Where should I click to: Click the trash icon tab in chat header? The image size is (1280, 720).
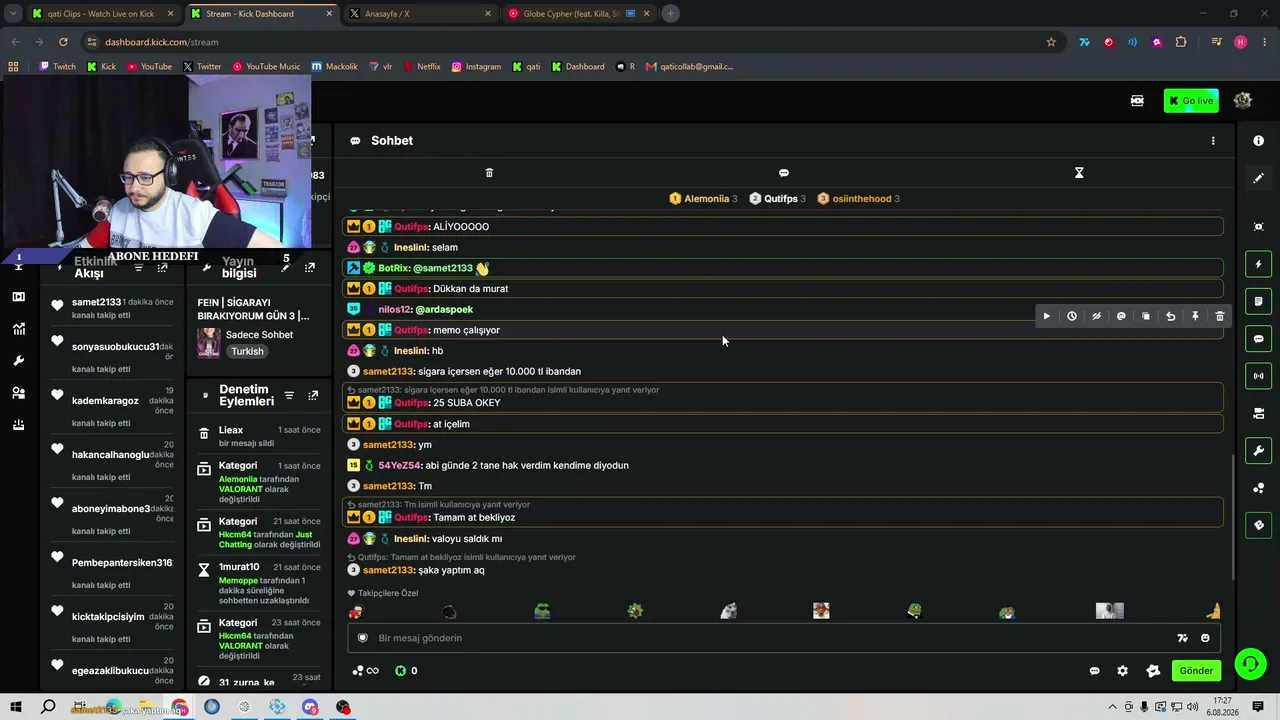pos(489,173)
